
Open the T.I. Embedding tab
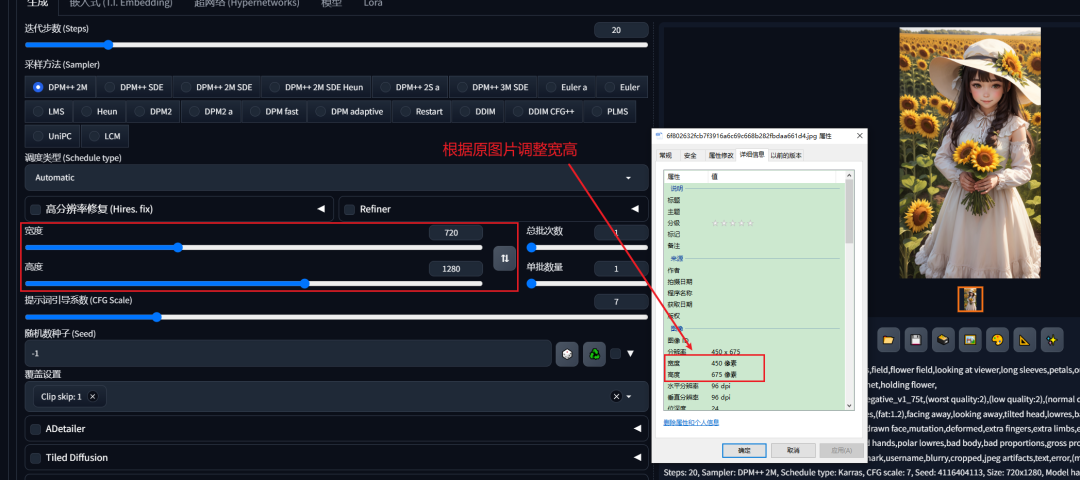[x=121, y=4]
